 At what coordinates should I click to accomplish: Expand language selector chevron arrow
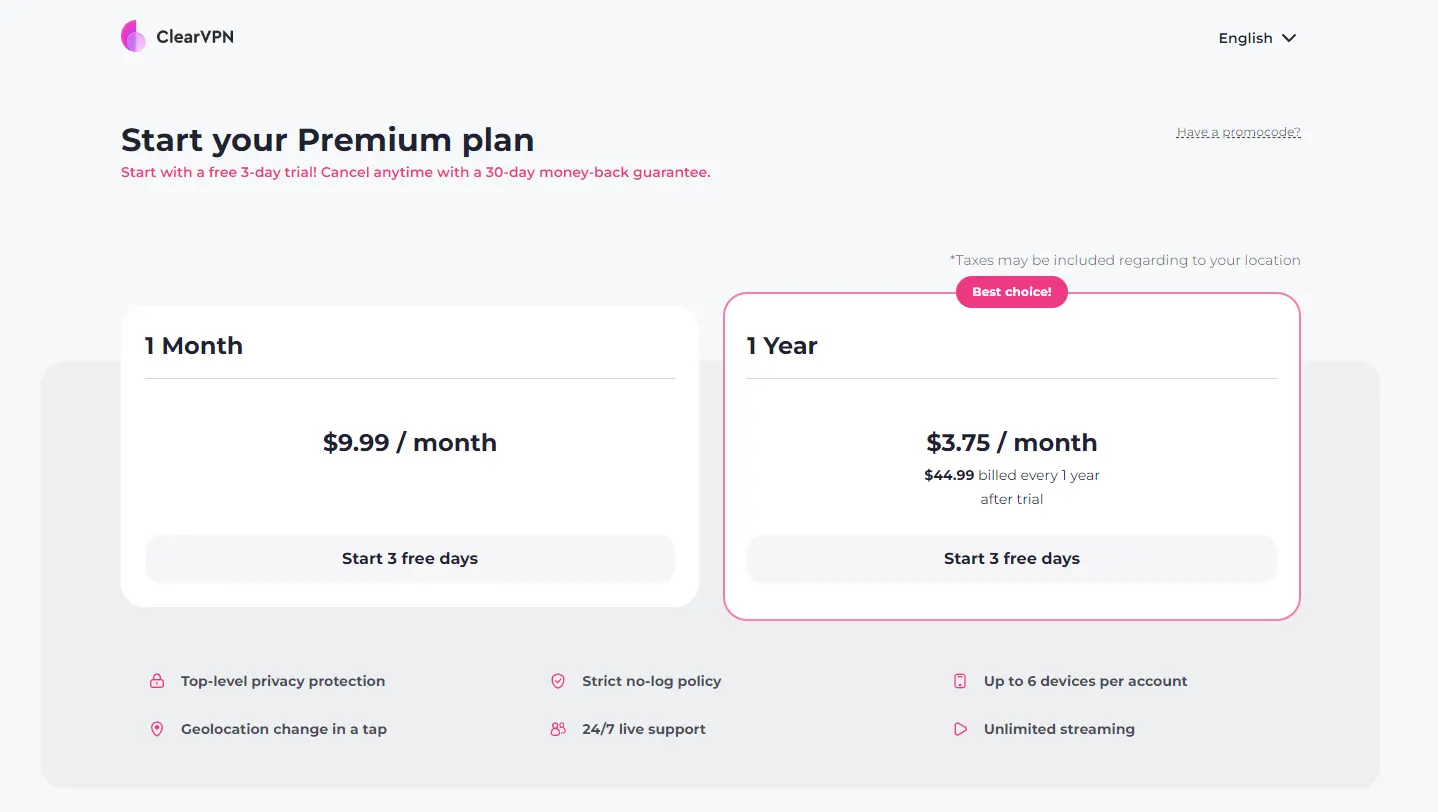tap(1289, 38)
